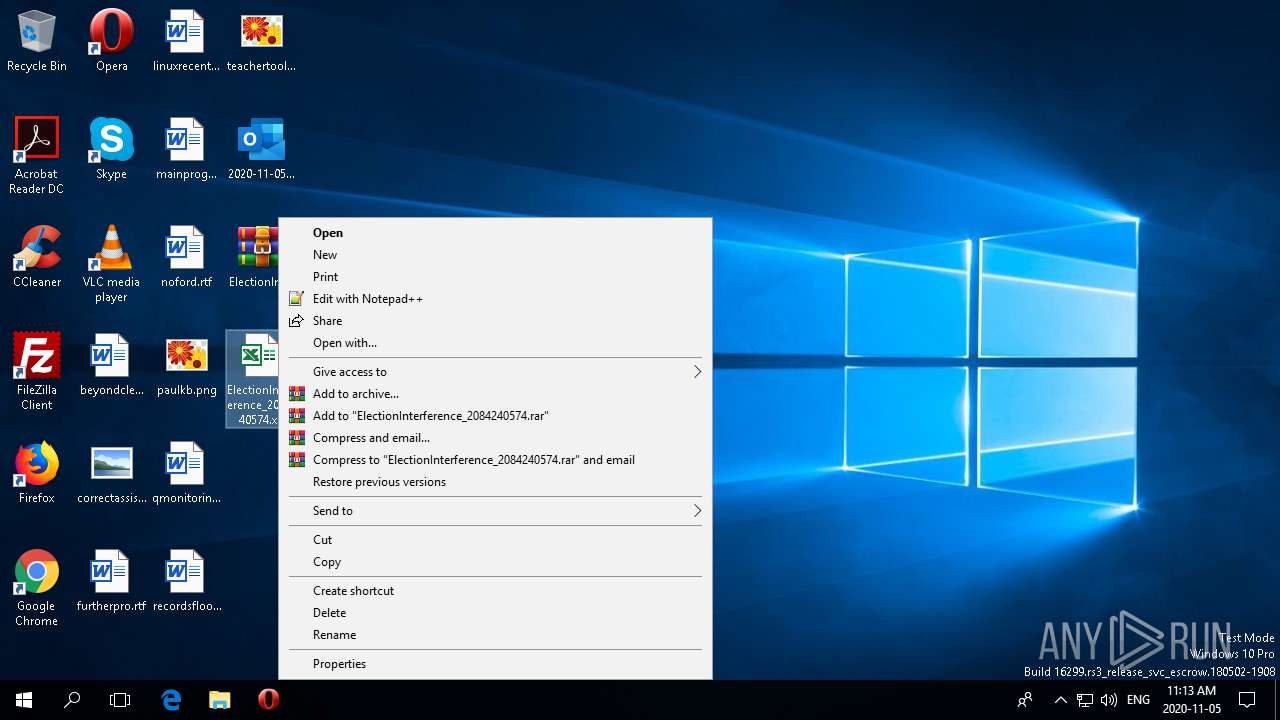Select the Google Chrome desktop shortcut
The width and height of the screenshot is (1280, 720).
click(x=37, y=588)
